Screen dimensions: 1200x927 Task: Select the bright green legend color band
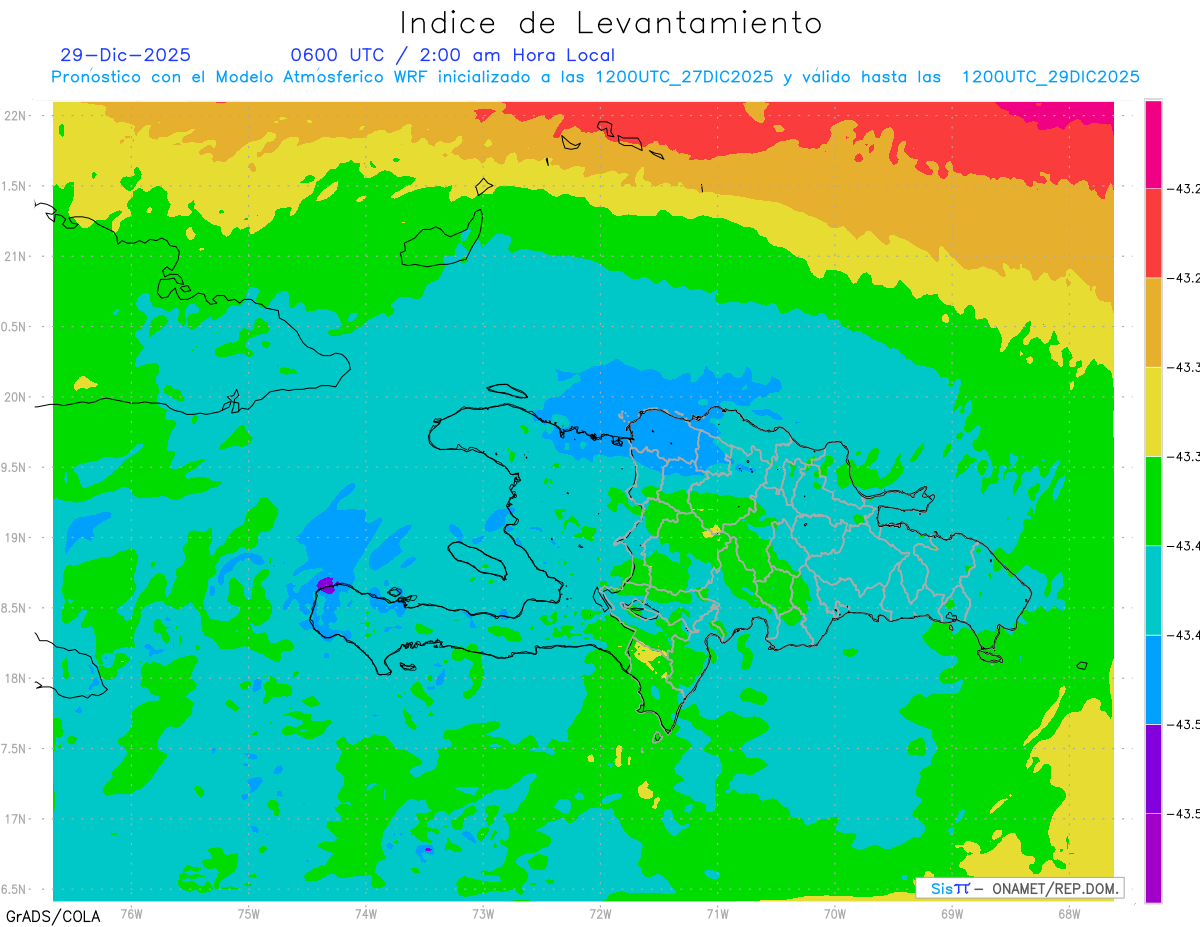[x=1153, y=500]
